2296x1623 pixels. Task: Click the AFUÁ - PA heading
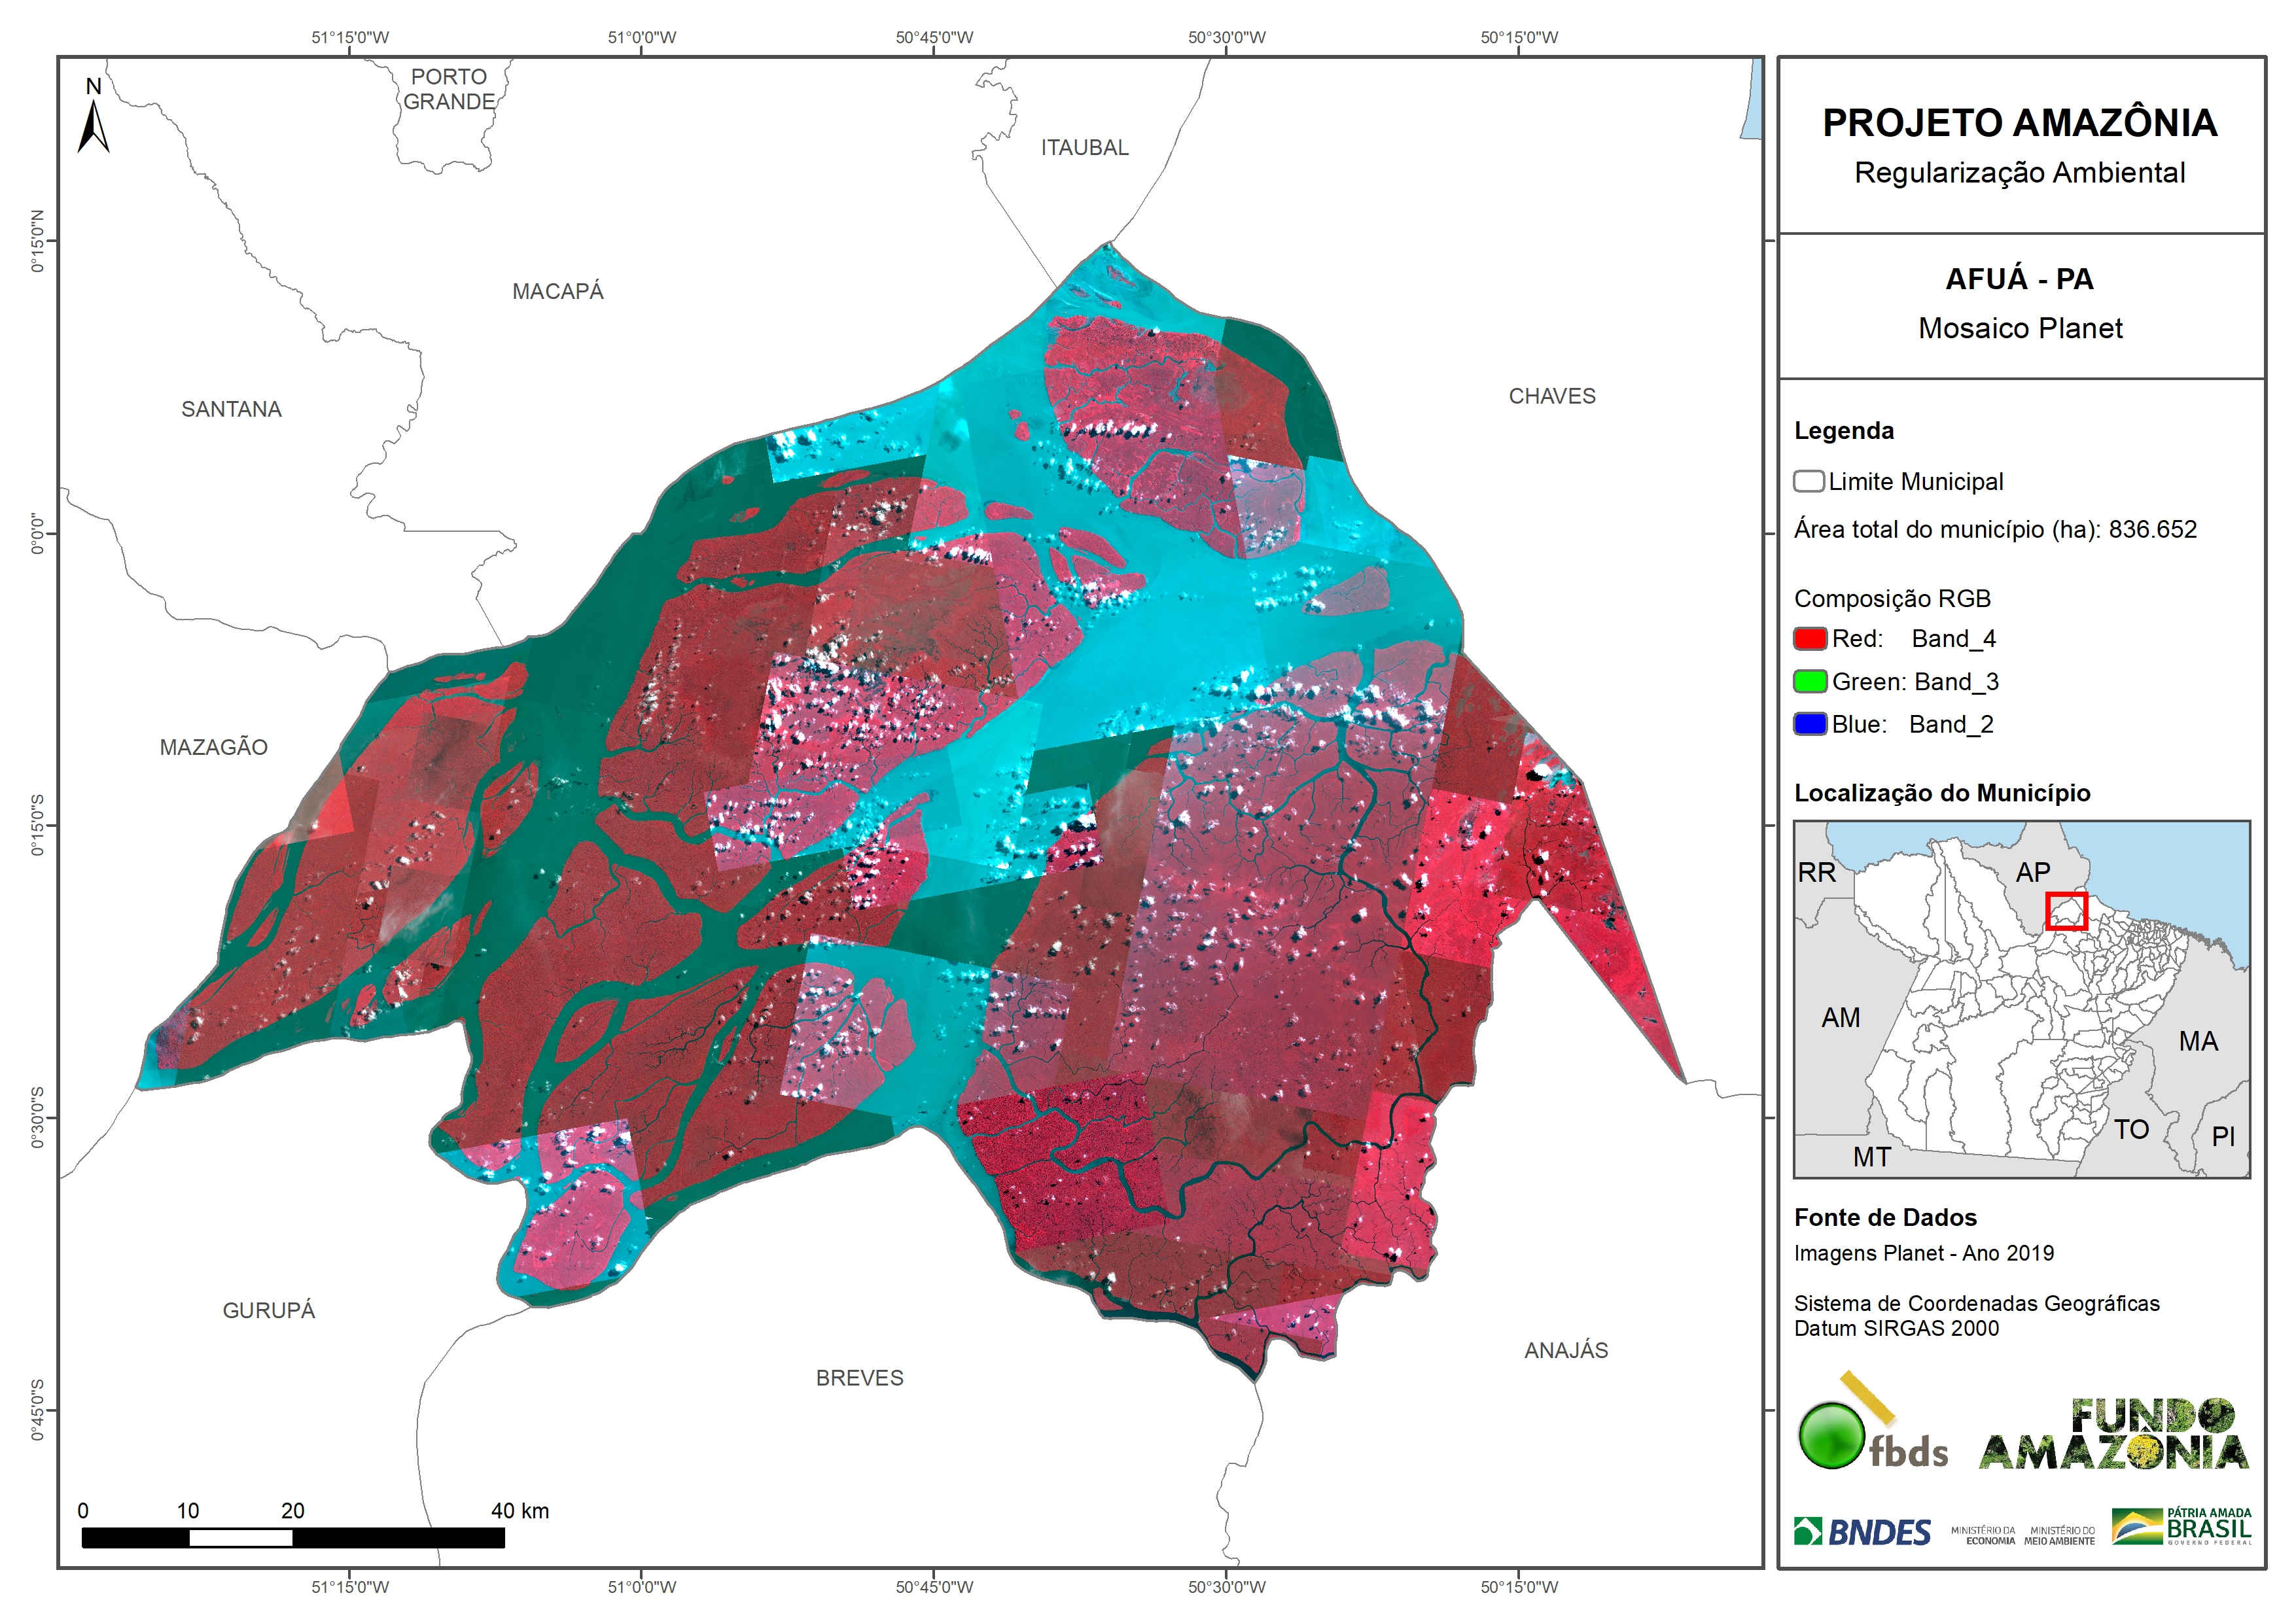(x=2019, y=279)
